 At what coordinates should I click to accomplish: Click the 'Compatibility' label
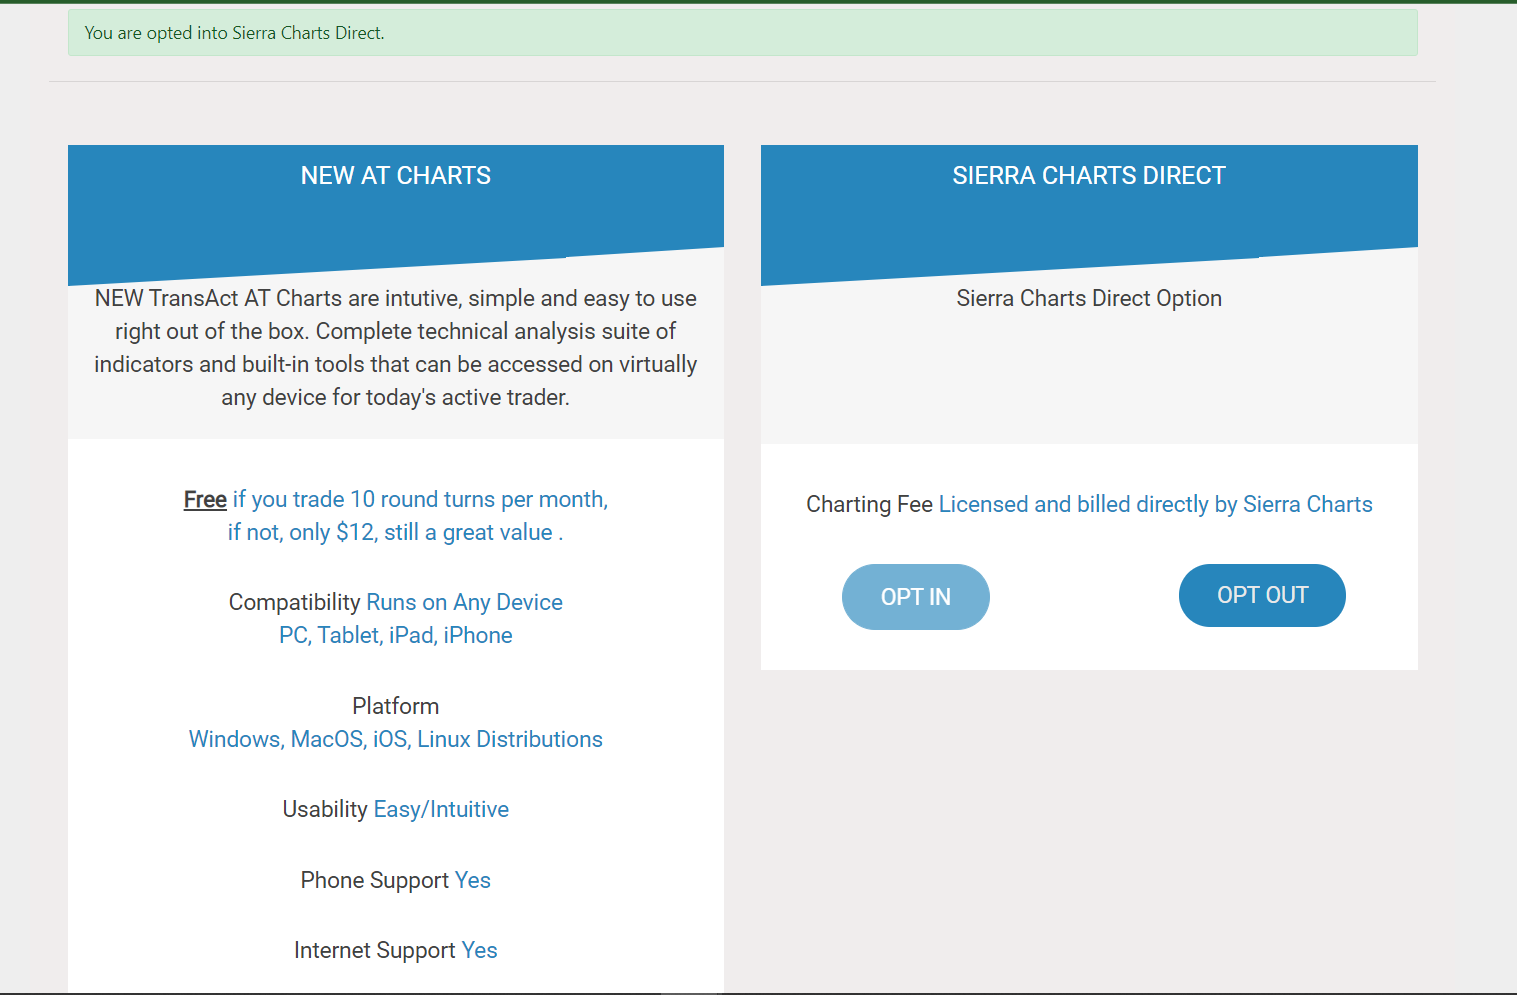[294, 602]
